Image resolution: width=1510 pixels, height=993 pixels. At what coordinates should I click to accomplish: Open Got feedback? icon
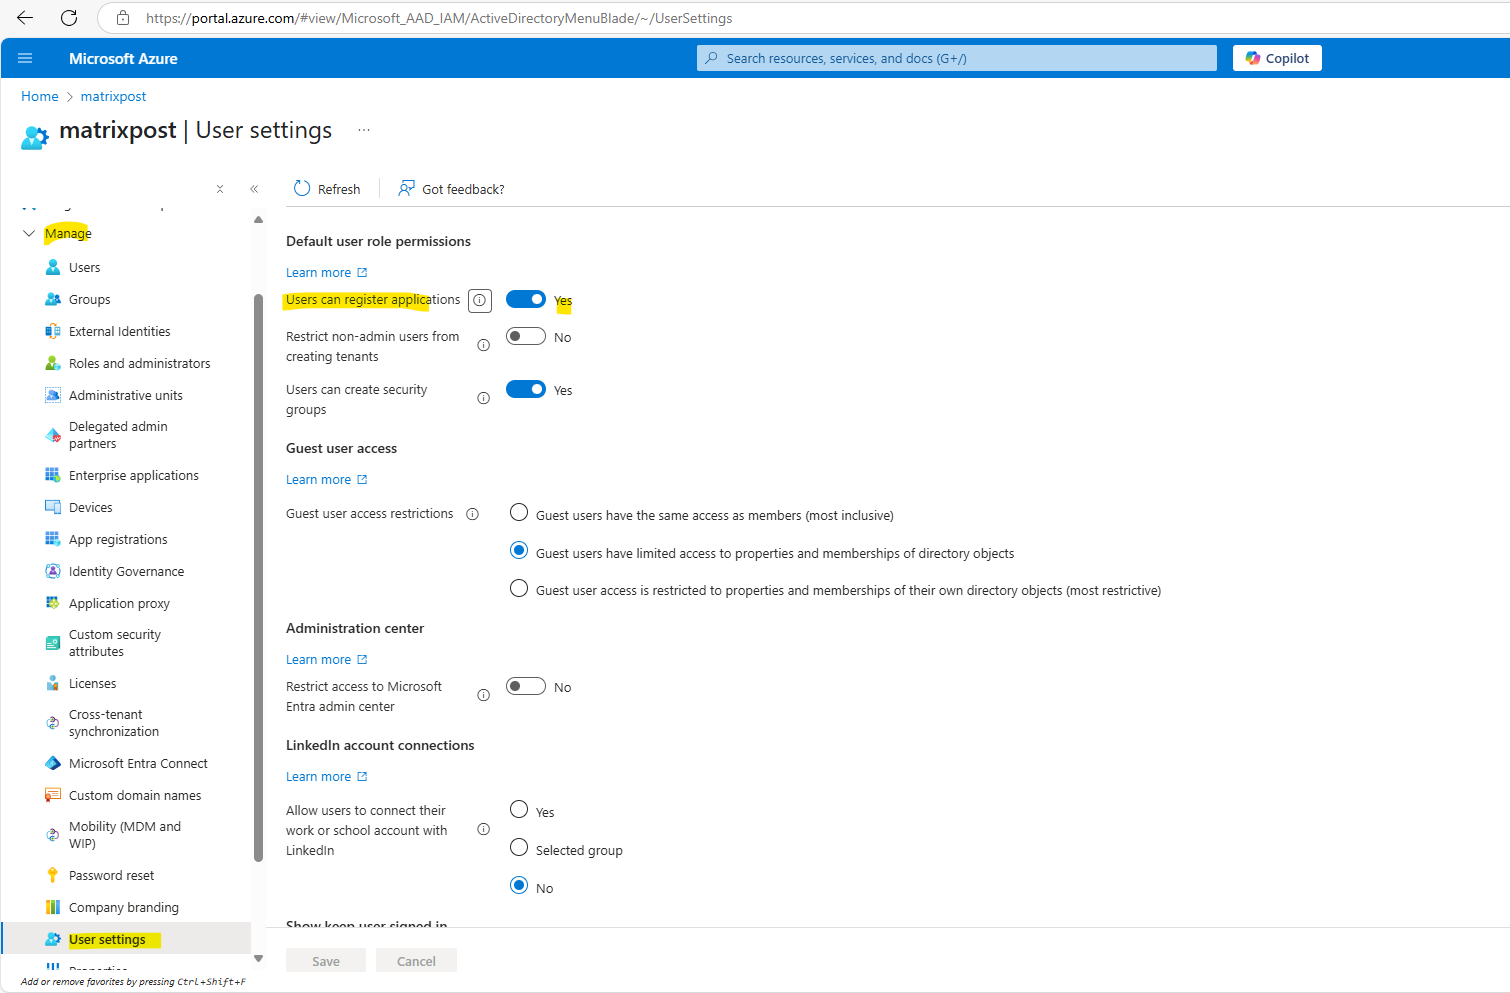[406, 188]
